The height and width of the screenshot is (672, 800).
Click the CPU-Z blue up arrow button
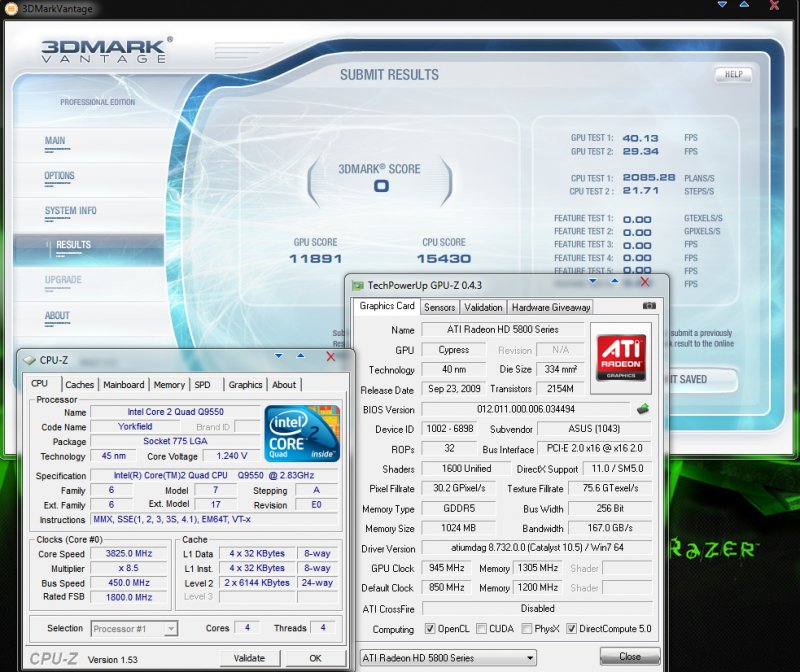(x=301, y=355)
